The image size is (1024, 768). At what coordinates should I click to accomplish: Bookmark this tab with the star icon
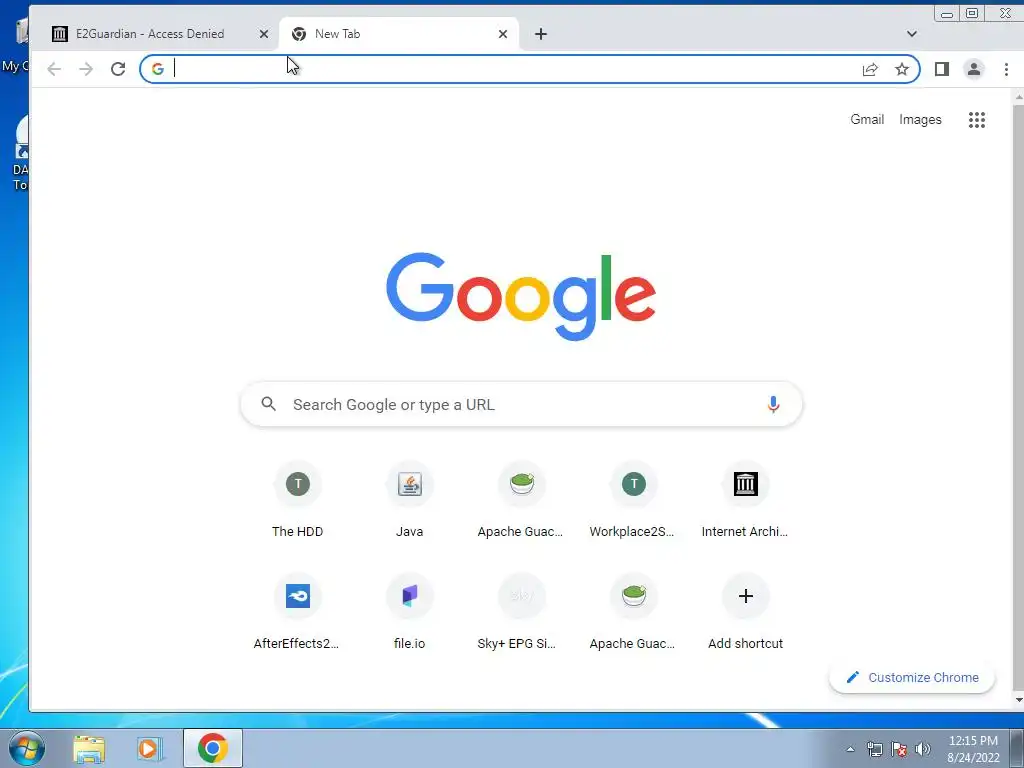(x=902, y=69)
